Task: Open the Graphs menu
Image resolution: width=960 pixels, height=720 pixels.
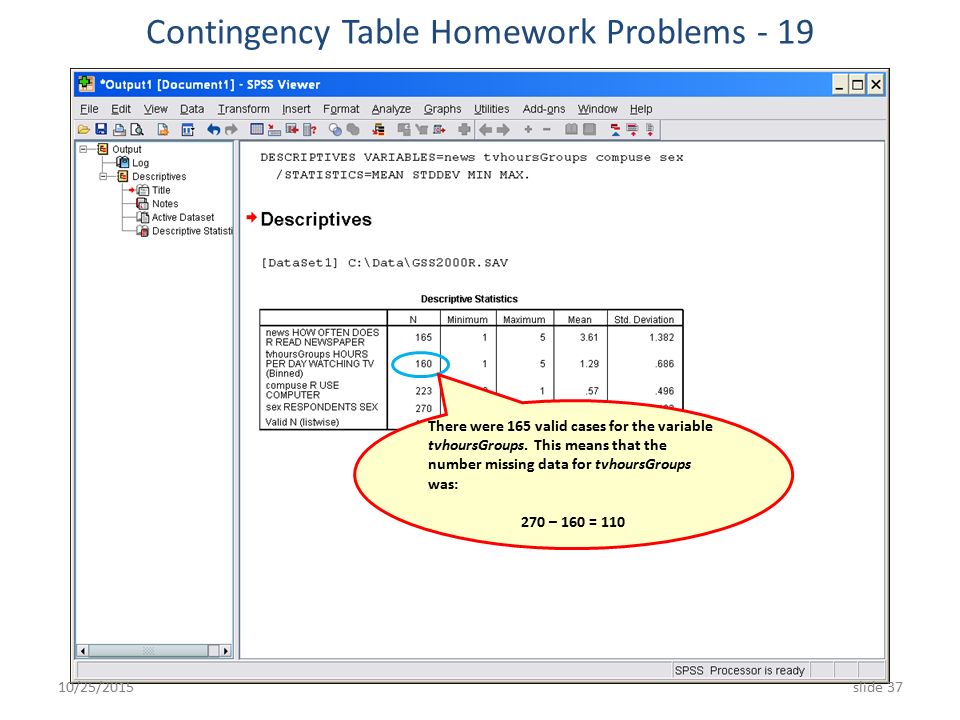Action: pos(443,109)
